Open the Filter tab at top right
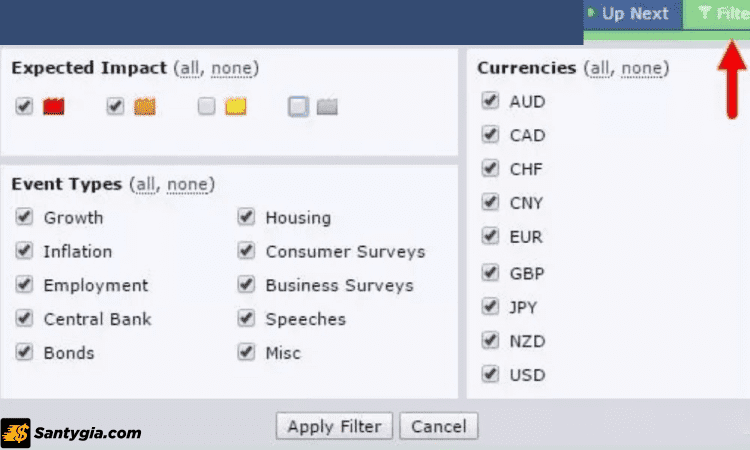 click(x=721, y=14)
